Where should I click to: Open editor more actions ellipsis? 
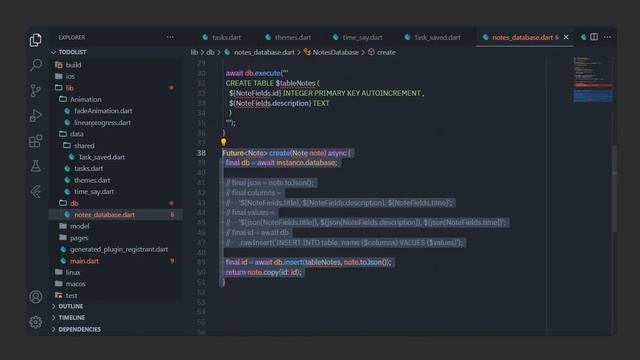(x=607, y=37)
